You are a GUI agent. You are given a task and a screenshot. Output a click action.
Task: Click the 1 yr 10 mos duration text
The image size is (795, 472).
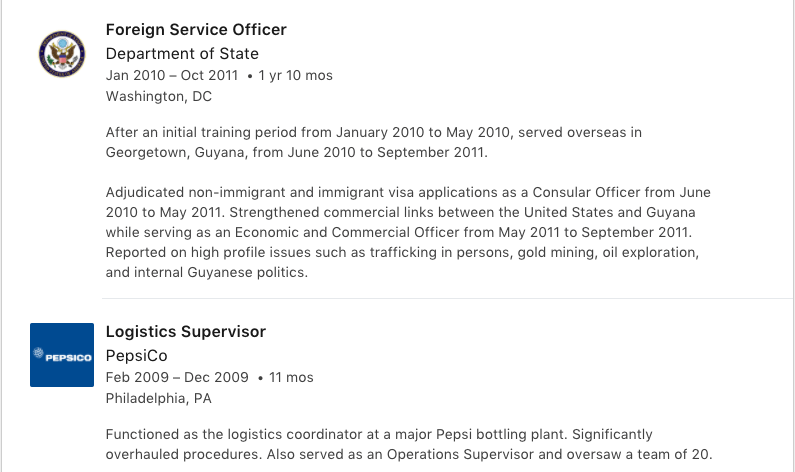(x=296, y=75)
